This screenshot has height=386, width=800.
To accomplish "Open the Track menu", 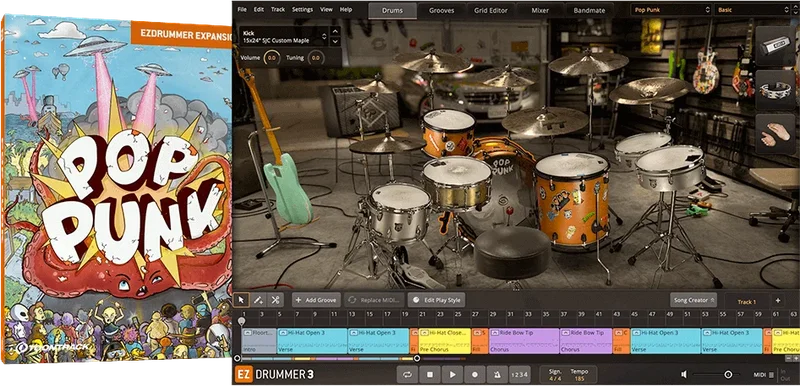I will [x=278, y=9].
